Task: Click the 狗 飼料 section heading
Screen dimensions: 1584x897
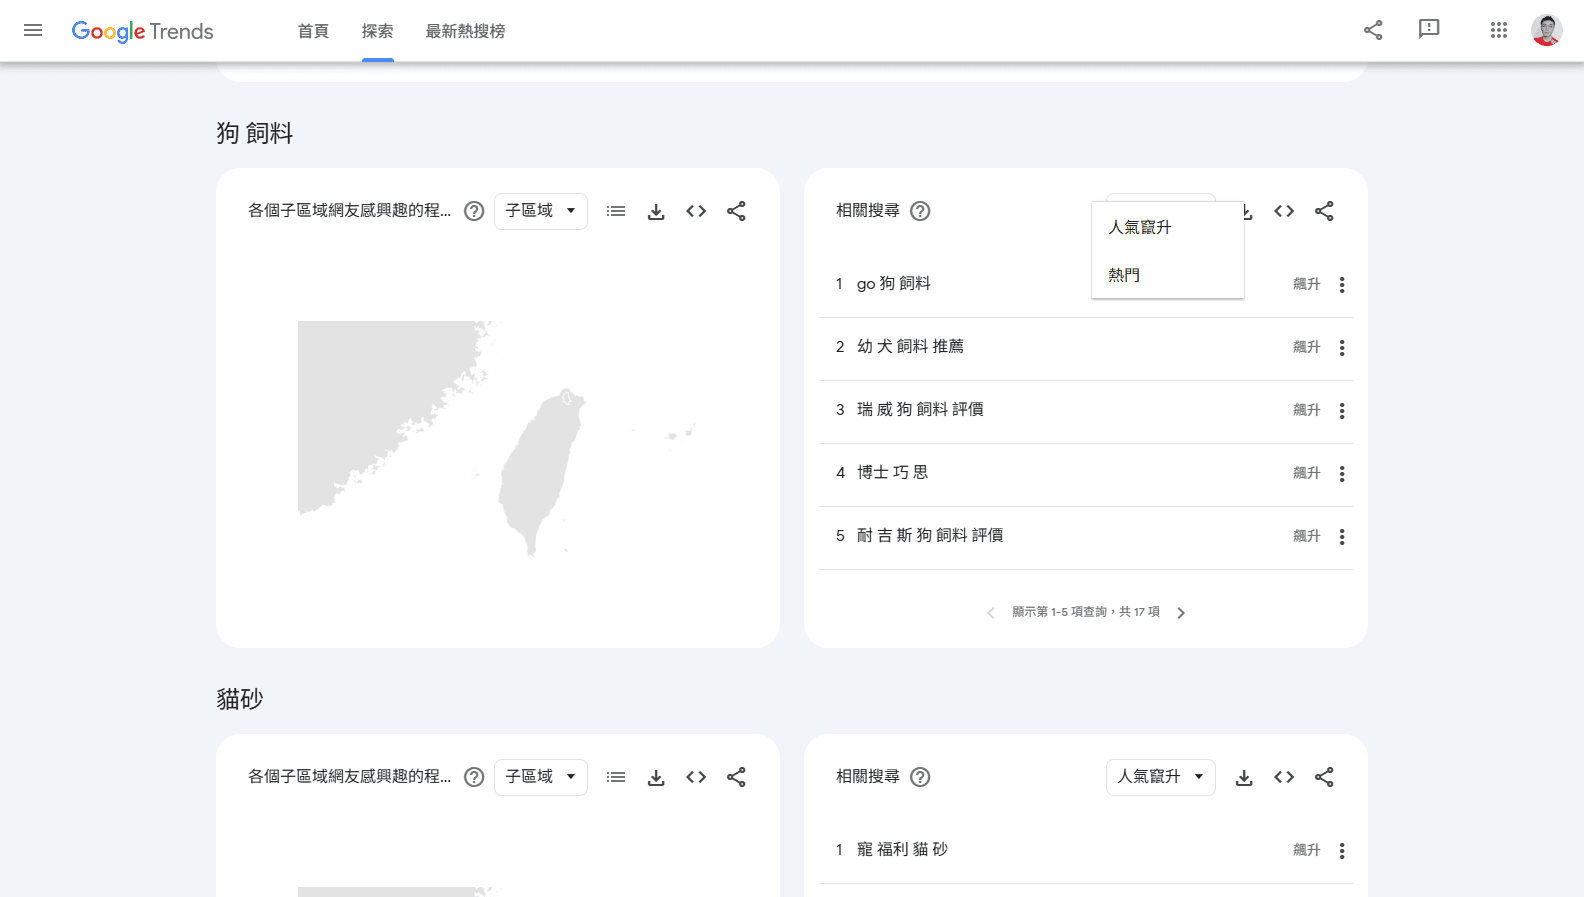Action: [255, 133]
